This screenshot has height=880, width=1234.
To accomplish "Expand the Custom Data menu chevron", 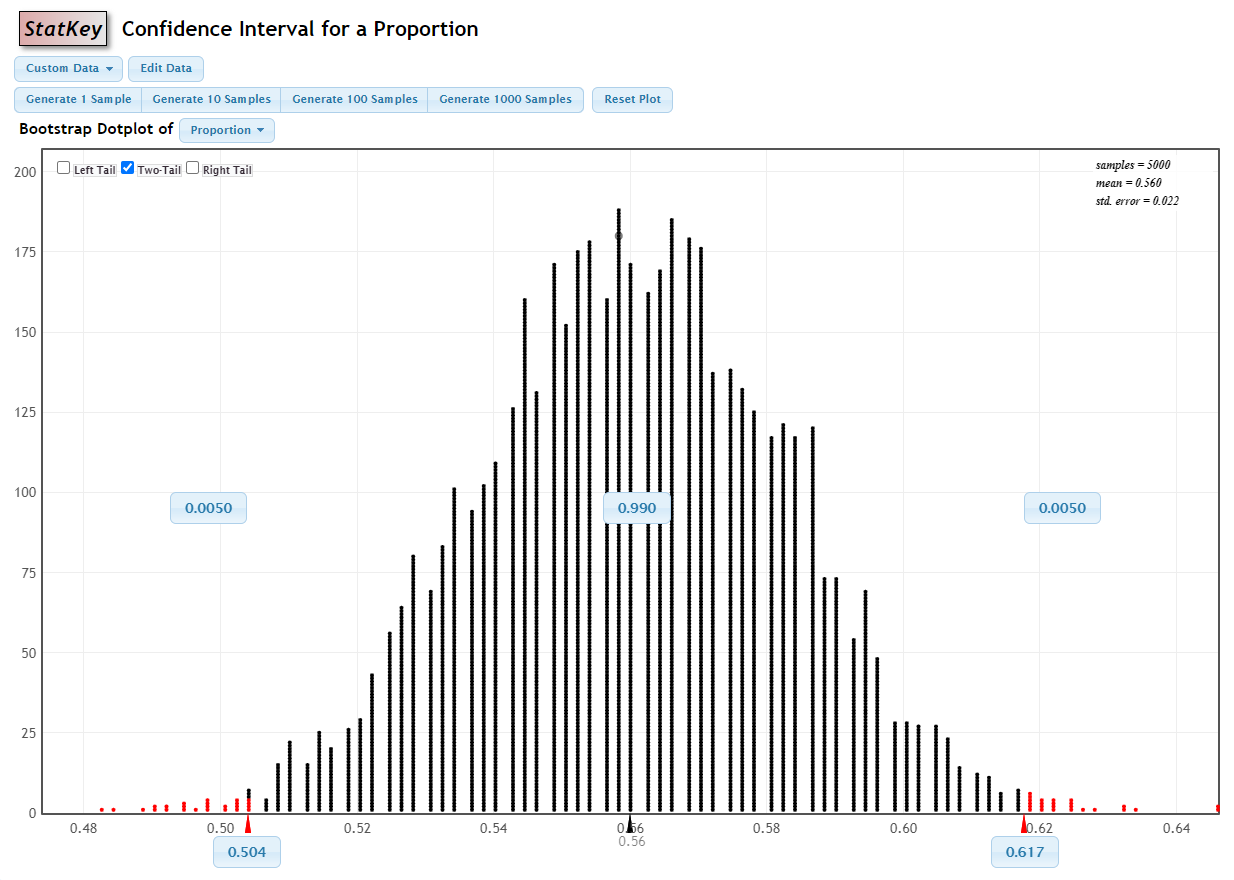I will 110,68.
